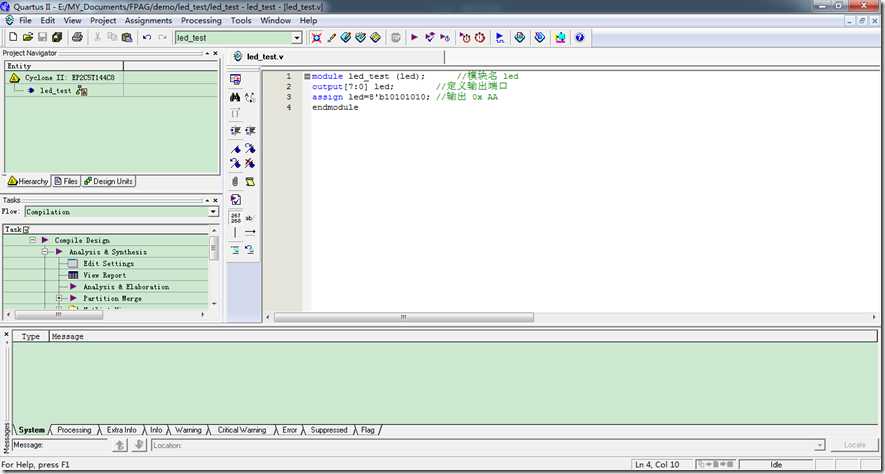The height and width of the screenshot is (474, 885).
Task: Switch to the Critical Warning tab
Action: coord(242,430)
